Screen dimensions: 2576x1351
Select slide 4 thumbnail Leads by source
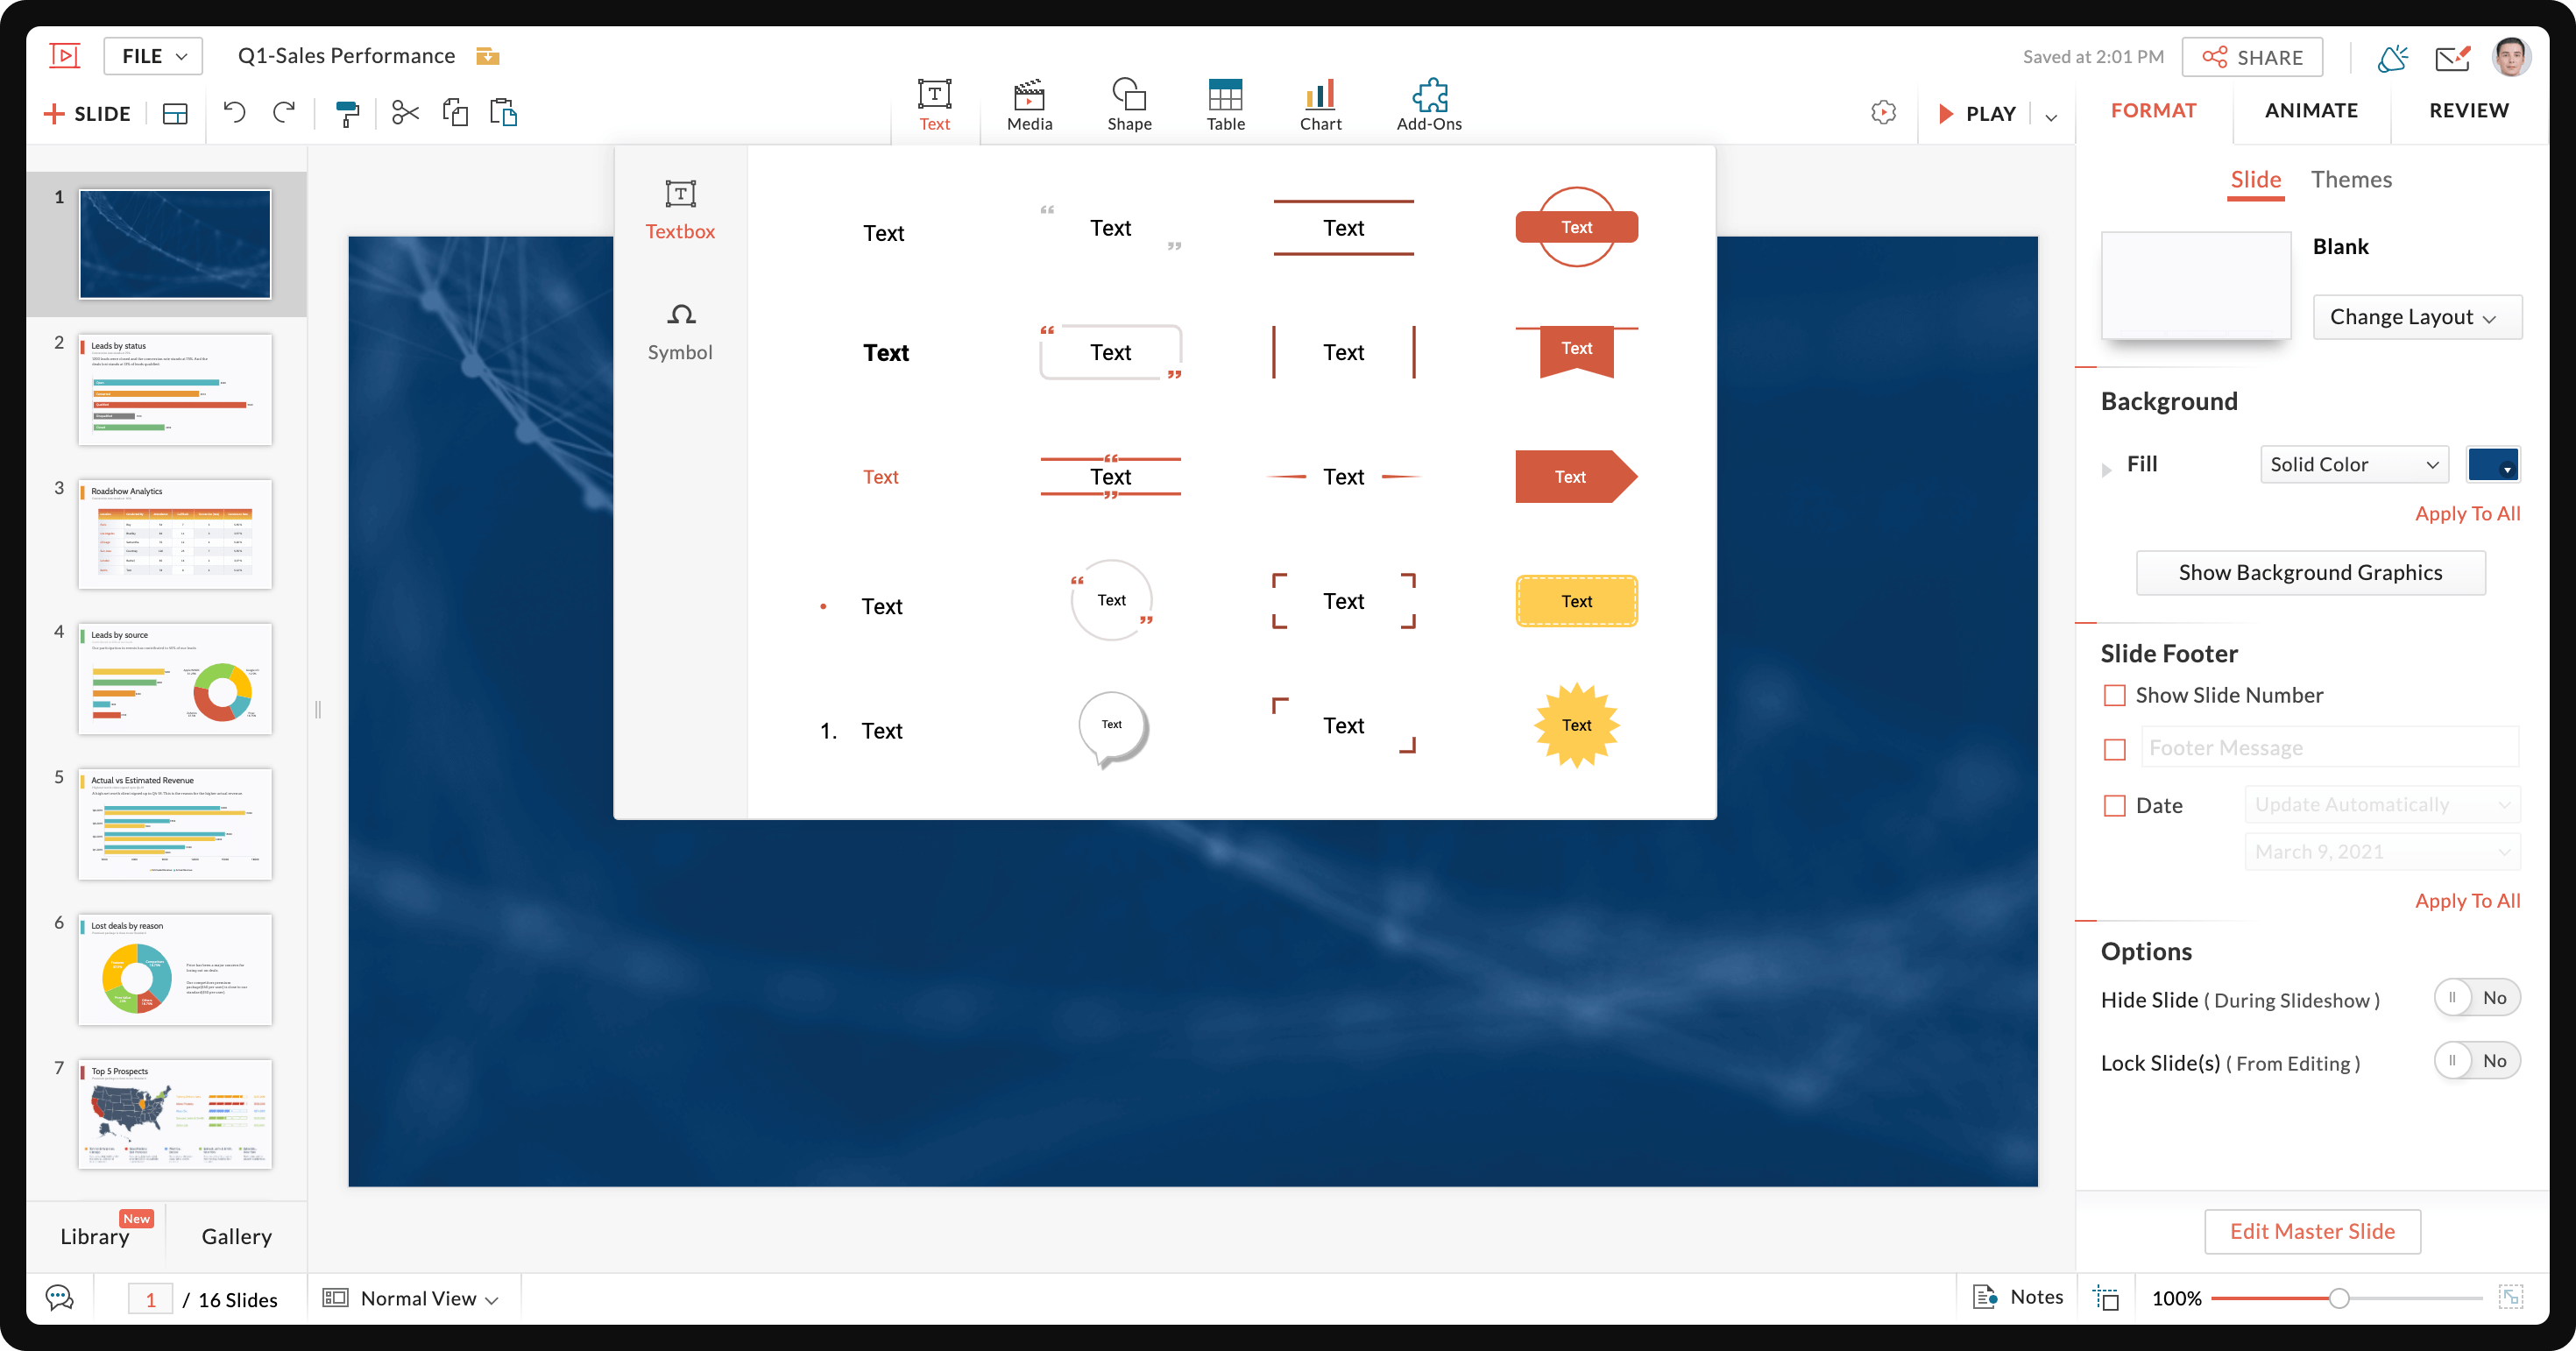coord(175,679)
